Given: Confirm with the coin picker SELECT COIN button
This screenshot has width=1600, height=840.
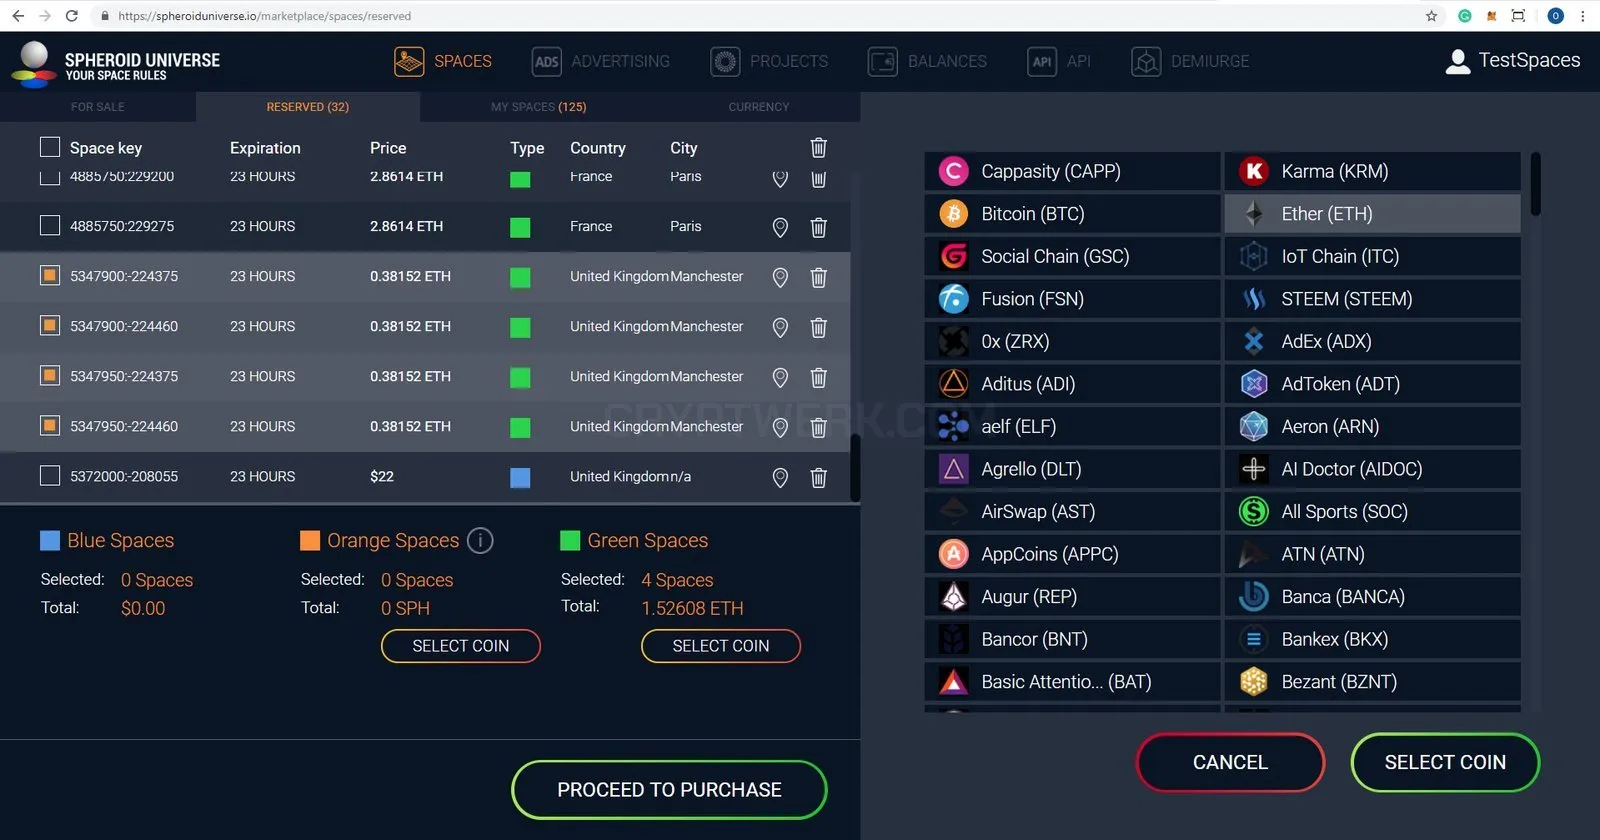Looking at the screenshot, I should click(1445, 763).
